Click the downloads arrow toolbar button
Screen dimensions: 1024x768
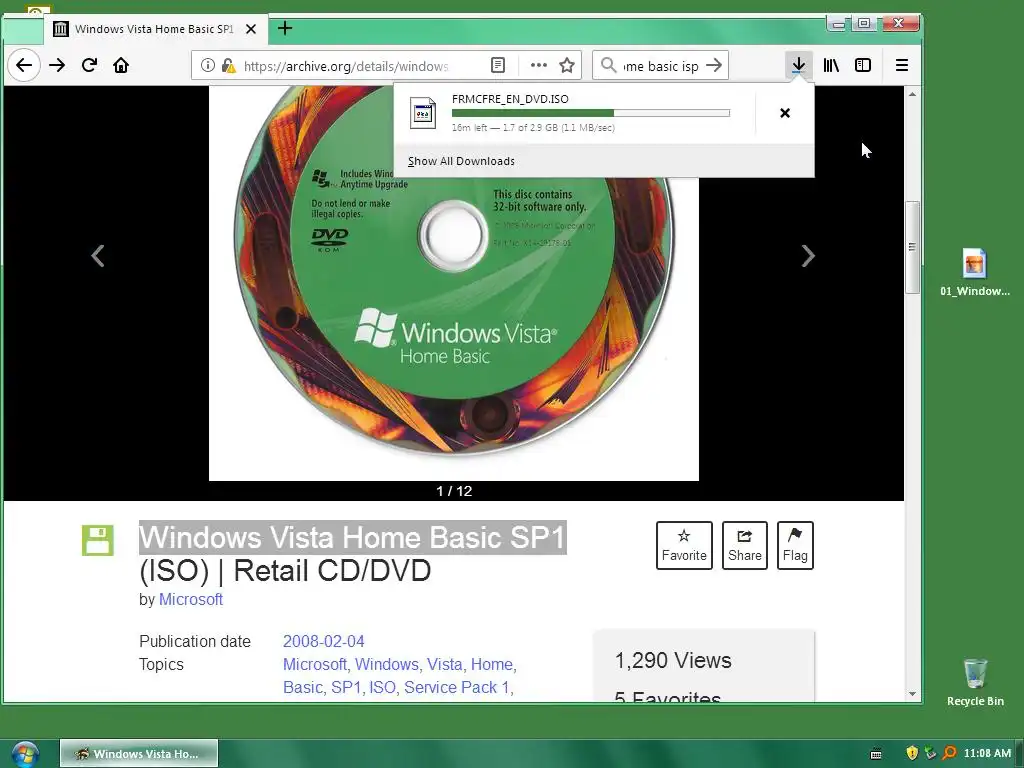pos(798,65)
